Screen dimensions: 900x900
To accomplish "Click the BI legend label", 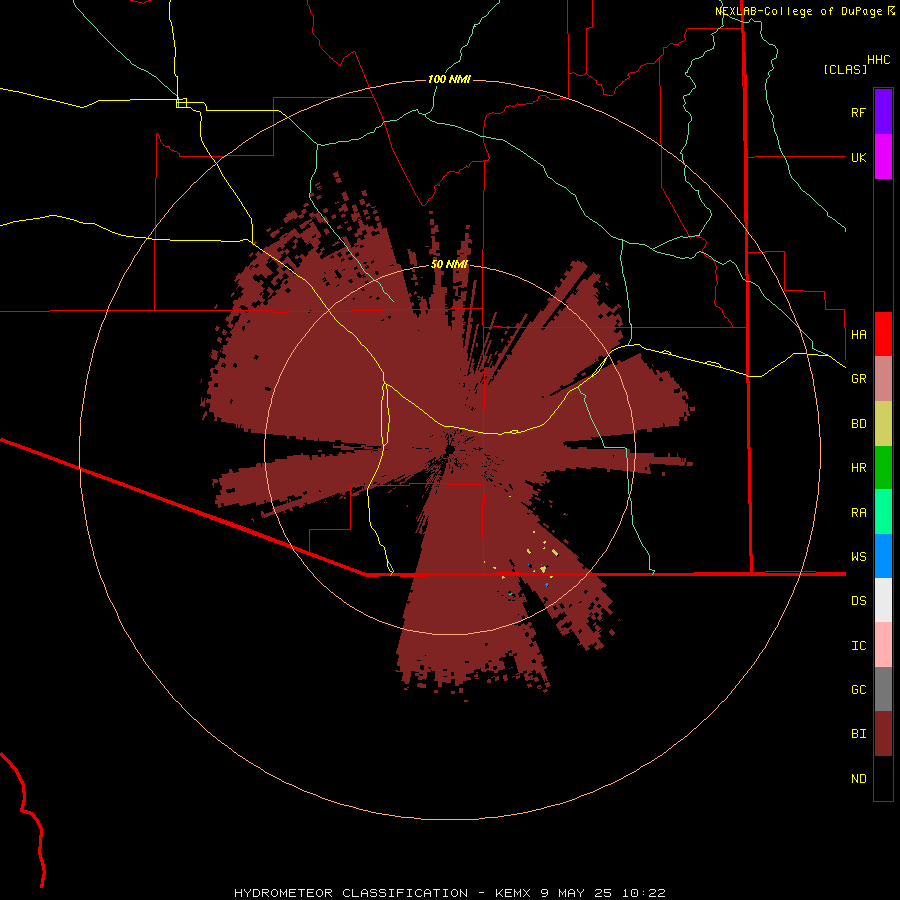I will tap(858, 734).
